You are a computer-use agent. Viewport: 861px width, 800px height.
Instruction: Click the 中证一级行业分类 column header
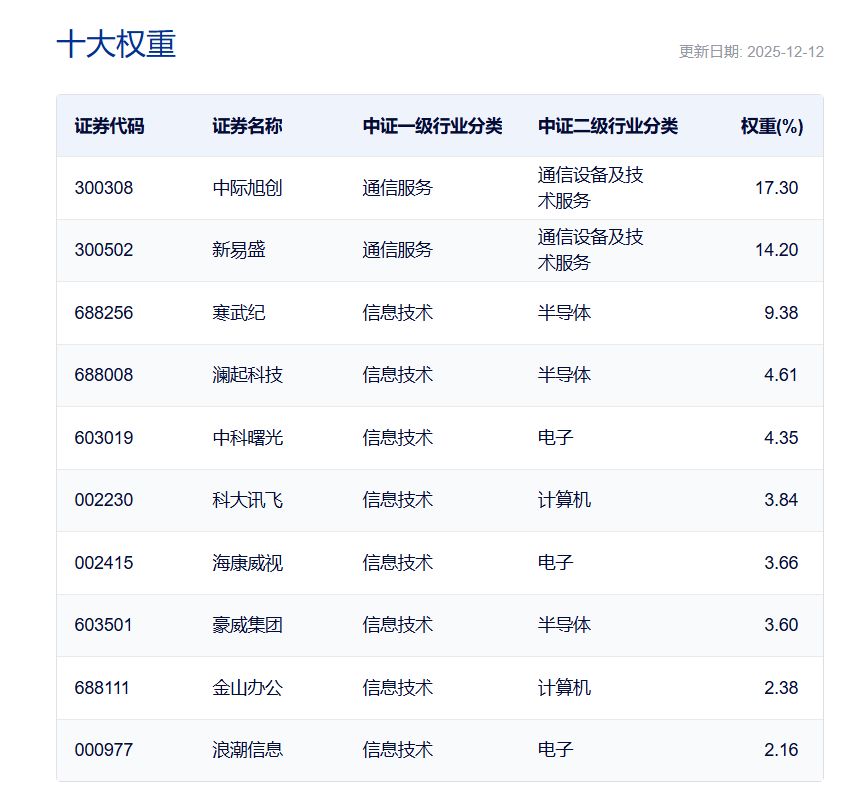coord(430,125)
